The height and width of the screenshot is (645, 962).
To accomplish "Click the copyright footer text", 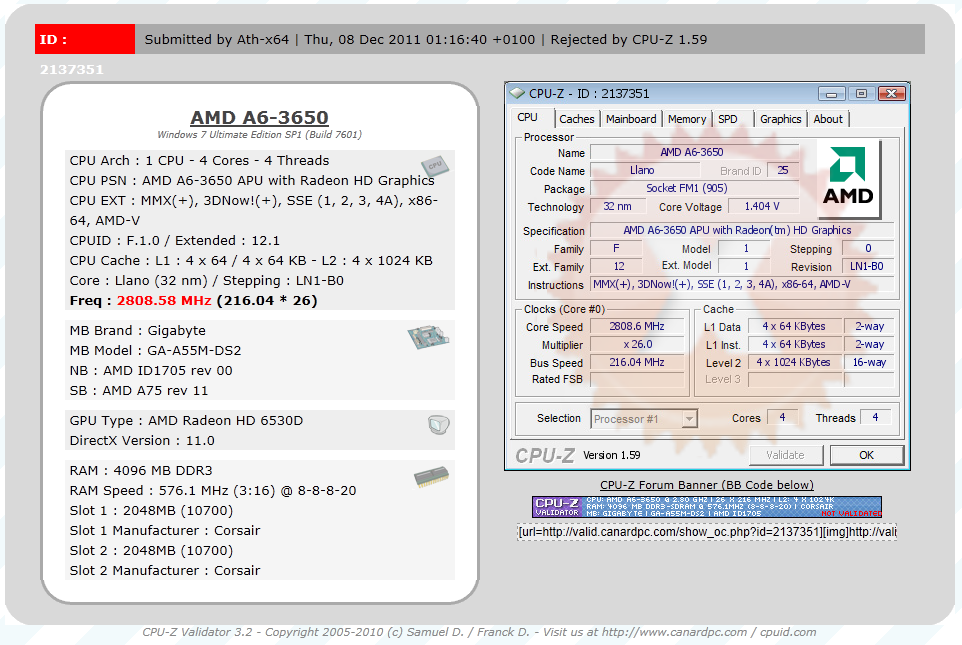I will point(479,632).
